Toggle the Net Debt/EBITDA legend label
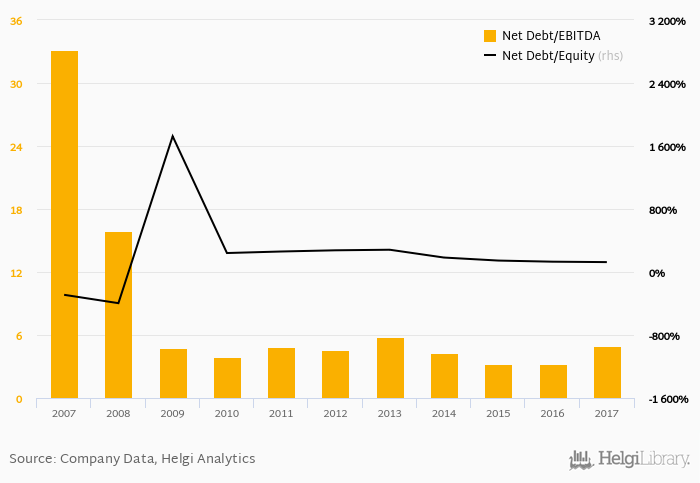 (543, 36)
